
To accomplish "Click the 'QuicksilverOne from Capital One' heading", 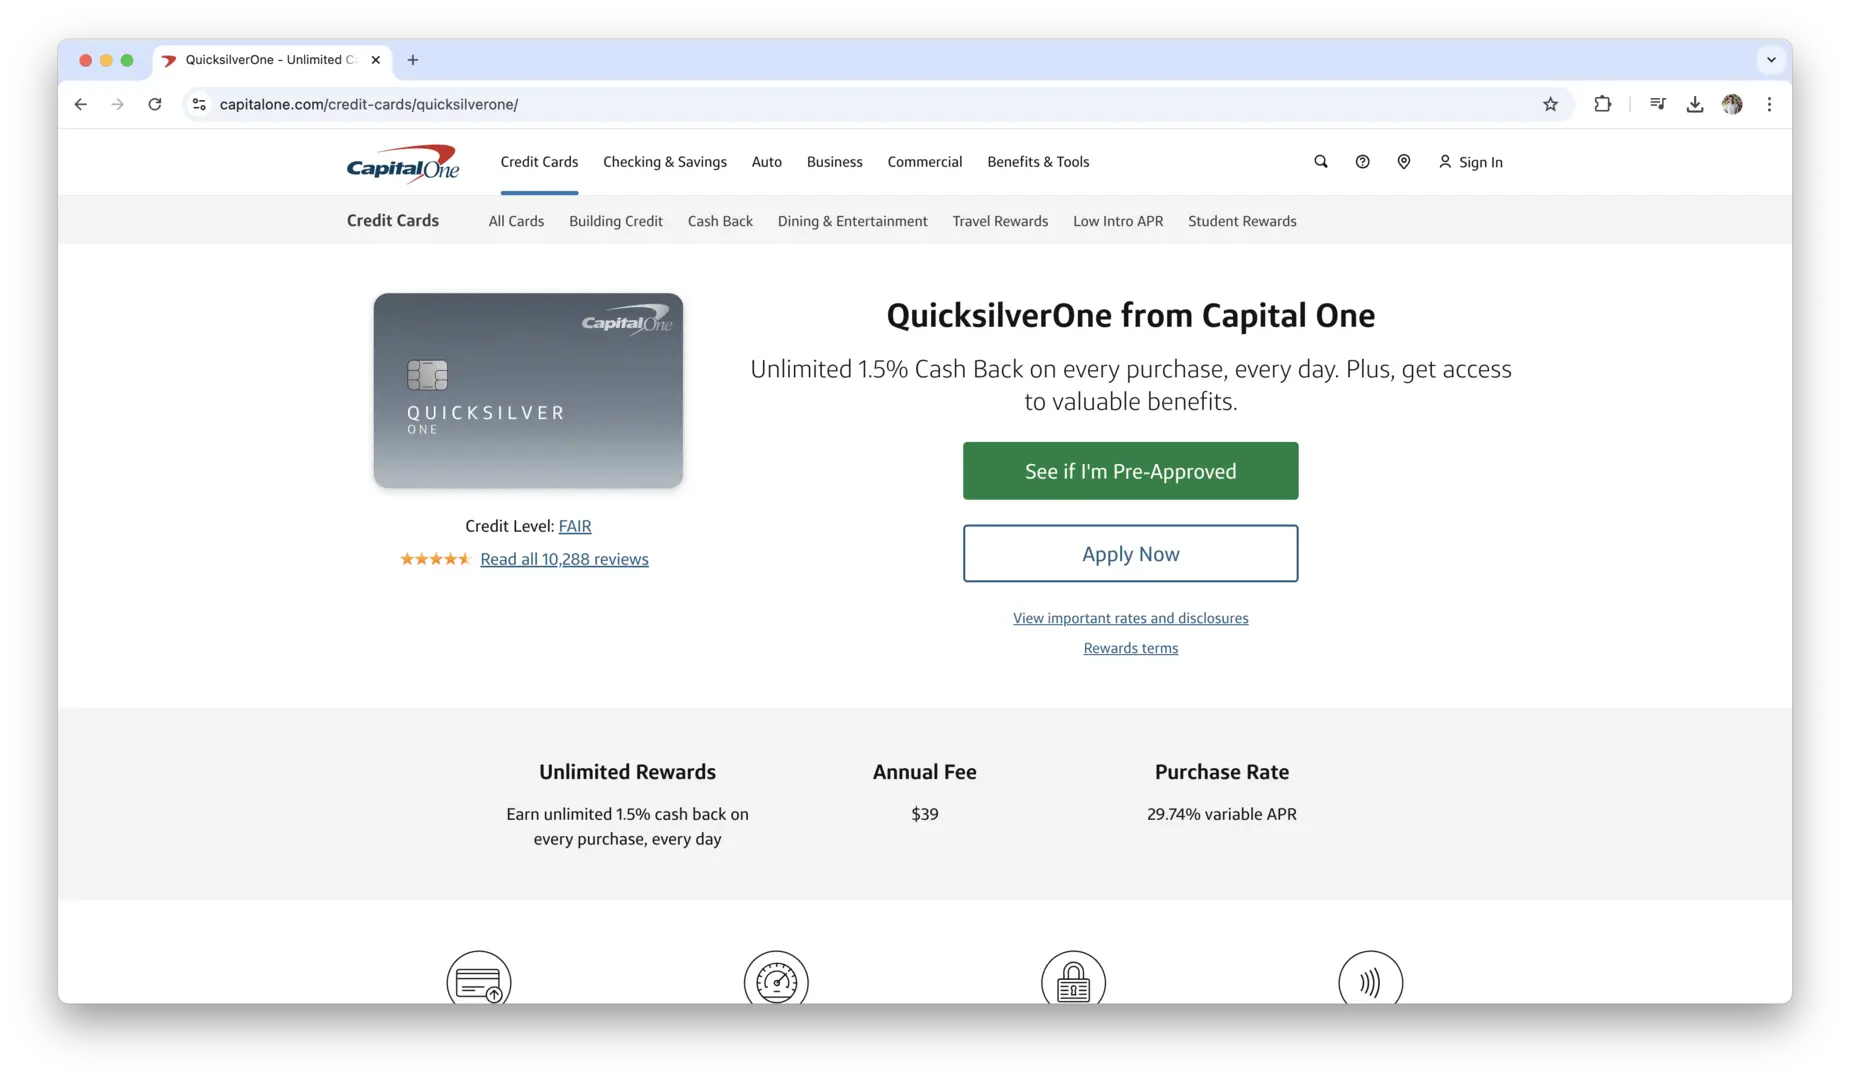I will tap(1131, 316).
